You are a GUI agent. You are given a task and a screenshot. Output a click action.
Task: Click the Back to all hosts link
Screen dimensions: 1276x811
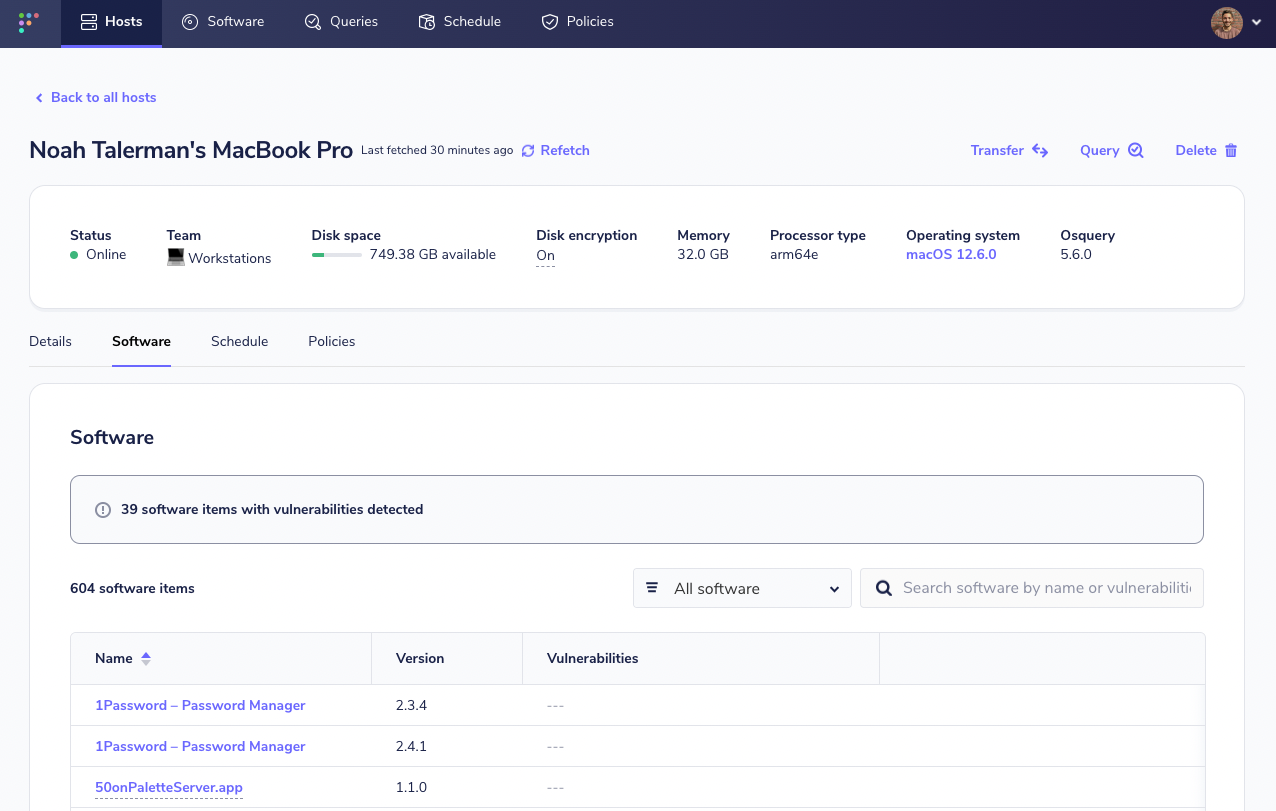95,97
